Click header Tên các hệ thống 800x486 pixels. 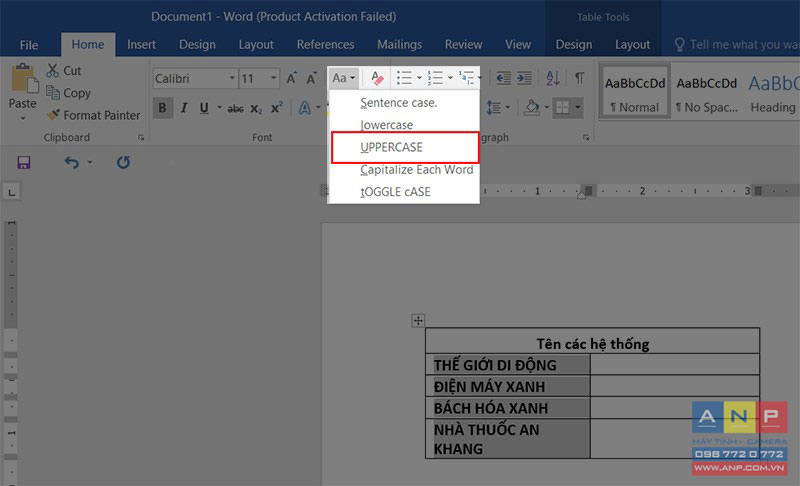[593, 344]
